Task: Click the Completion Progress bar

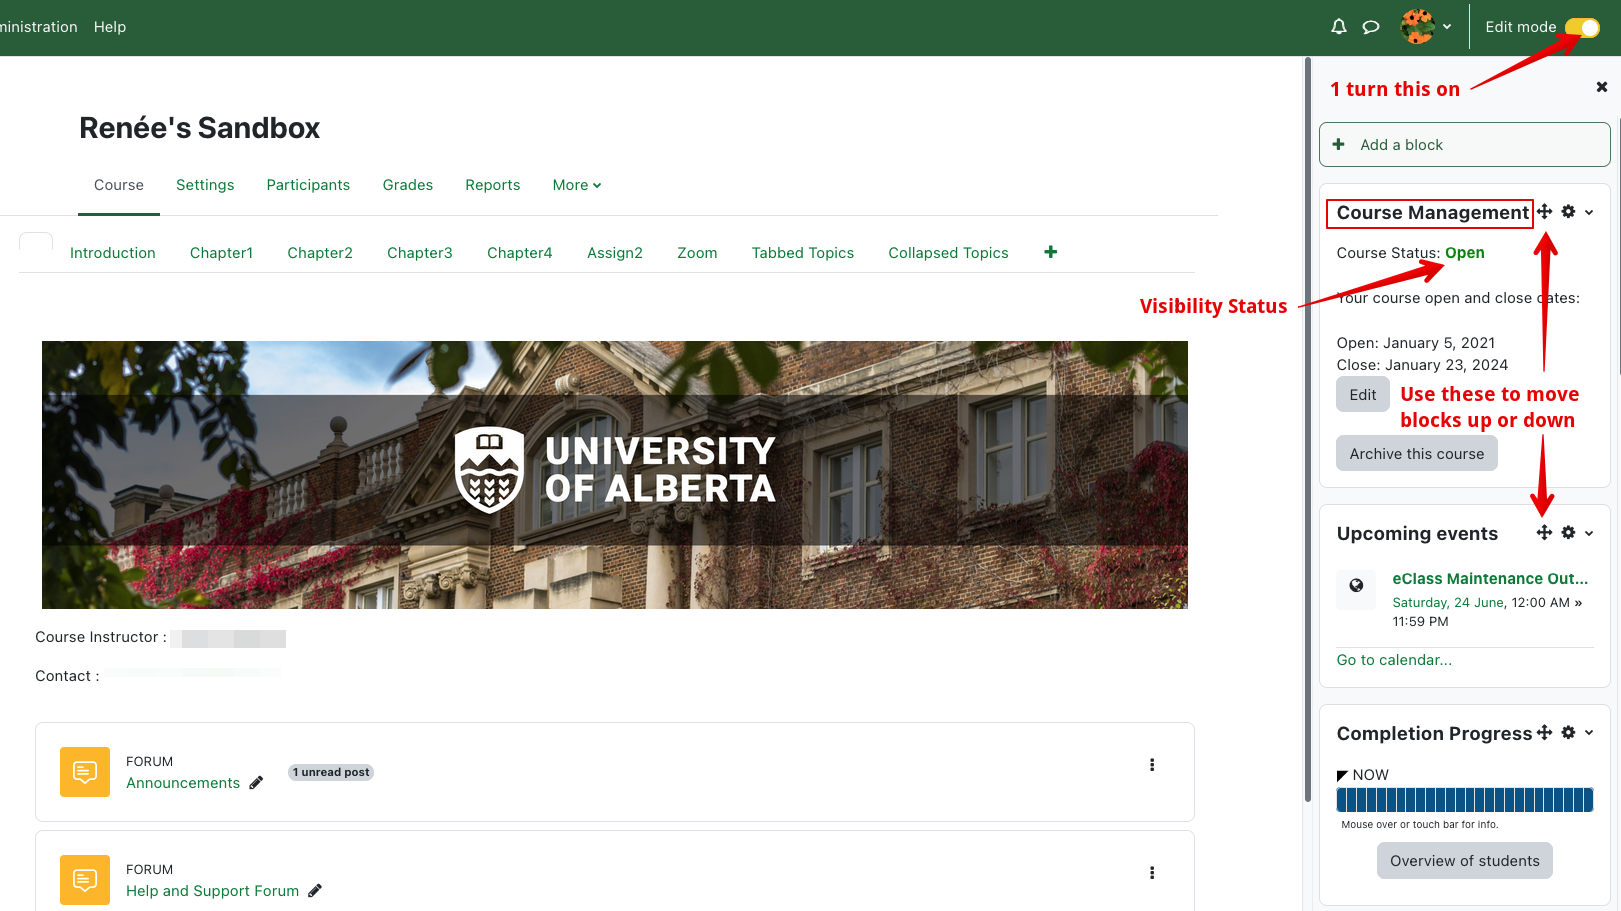Action: click(x=1464, y=799)
